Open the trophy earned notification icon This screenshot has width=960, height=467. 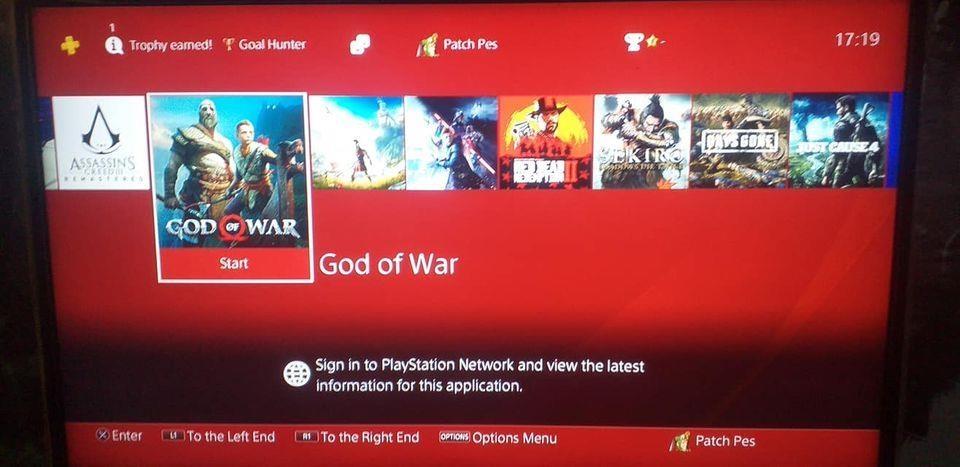(114, 45)
